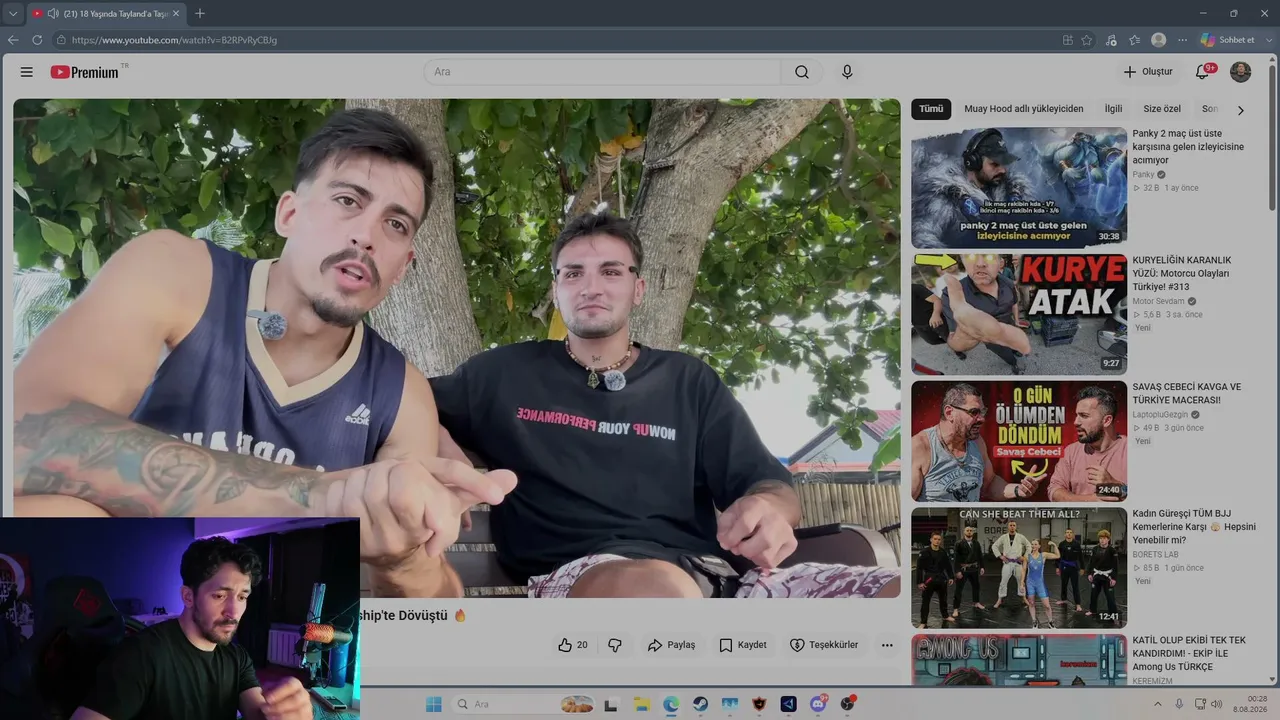
Task: Save the video with Kaydet
Action: pyautogui.click(x=743, y=645)
